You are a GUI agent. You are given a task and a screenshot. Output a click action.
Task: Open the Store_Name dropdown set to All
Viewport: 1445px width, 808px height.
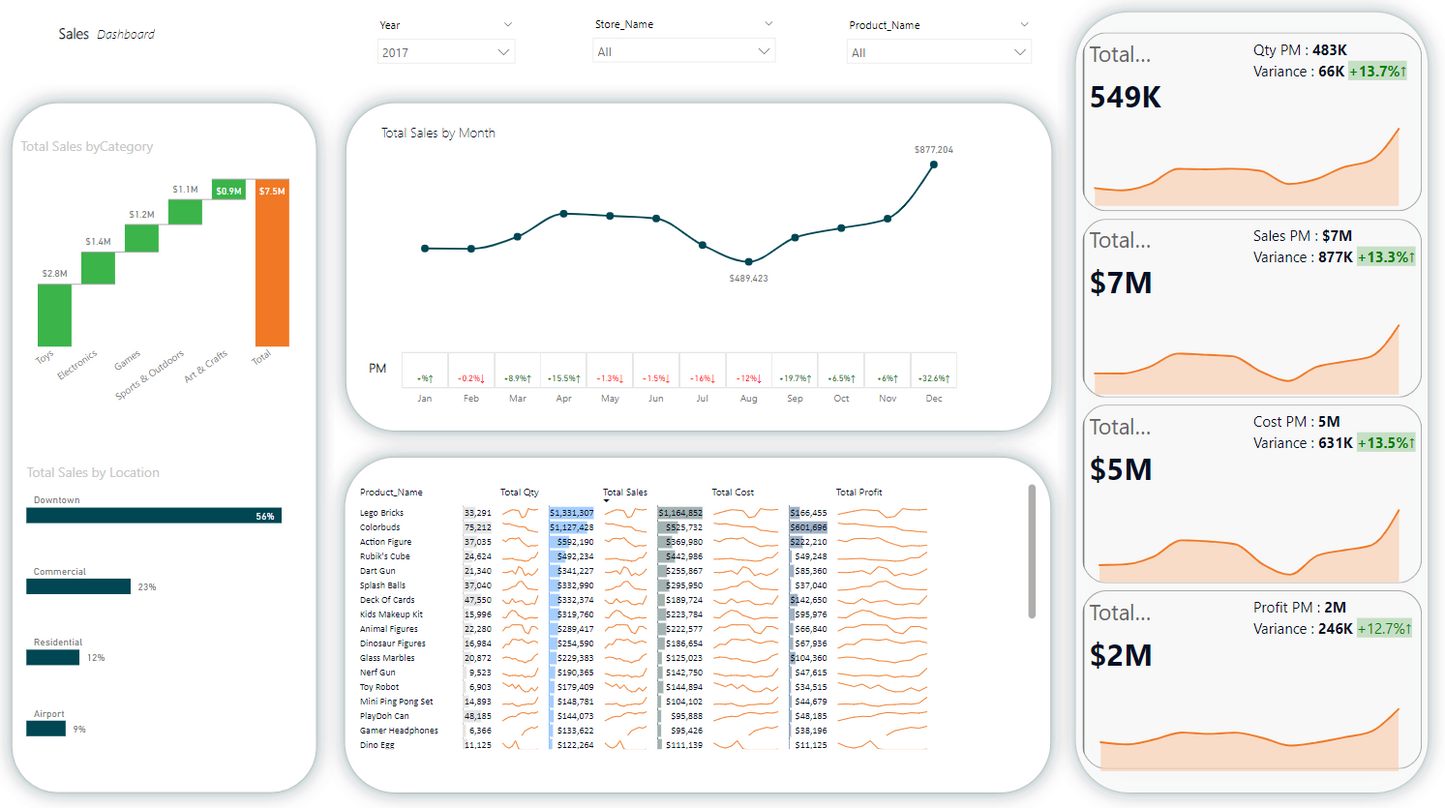point(683,51)
